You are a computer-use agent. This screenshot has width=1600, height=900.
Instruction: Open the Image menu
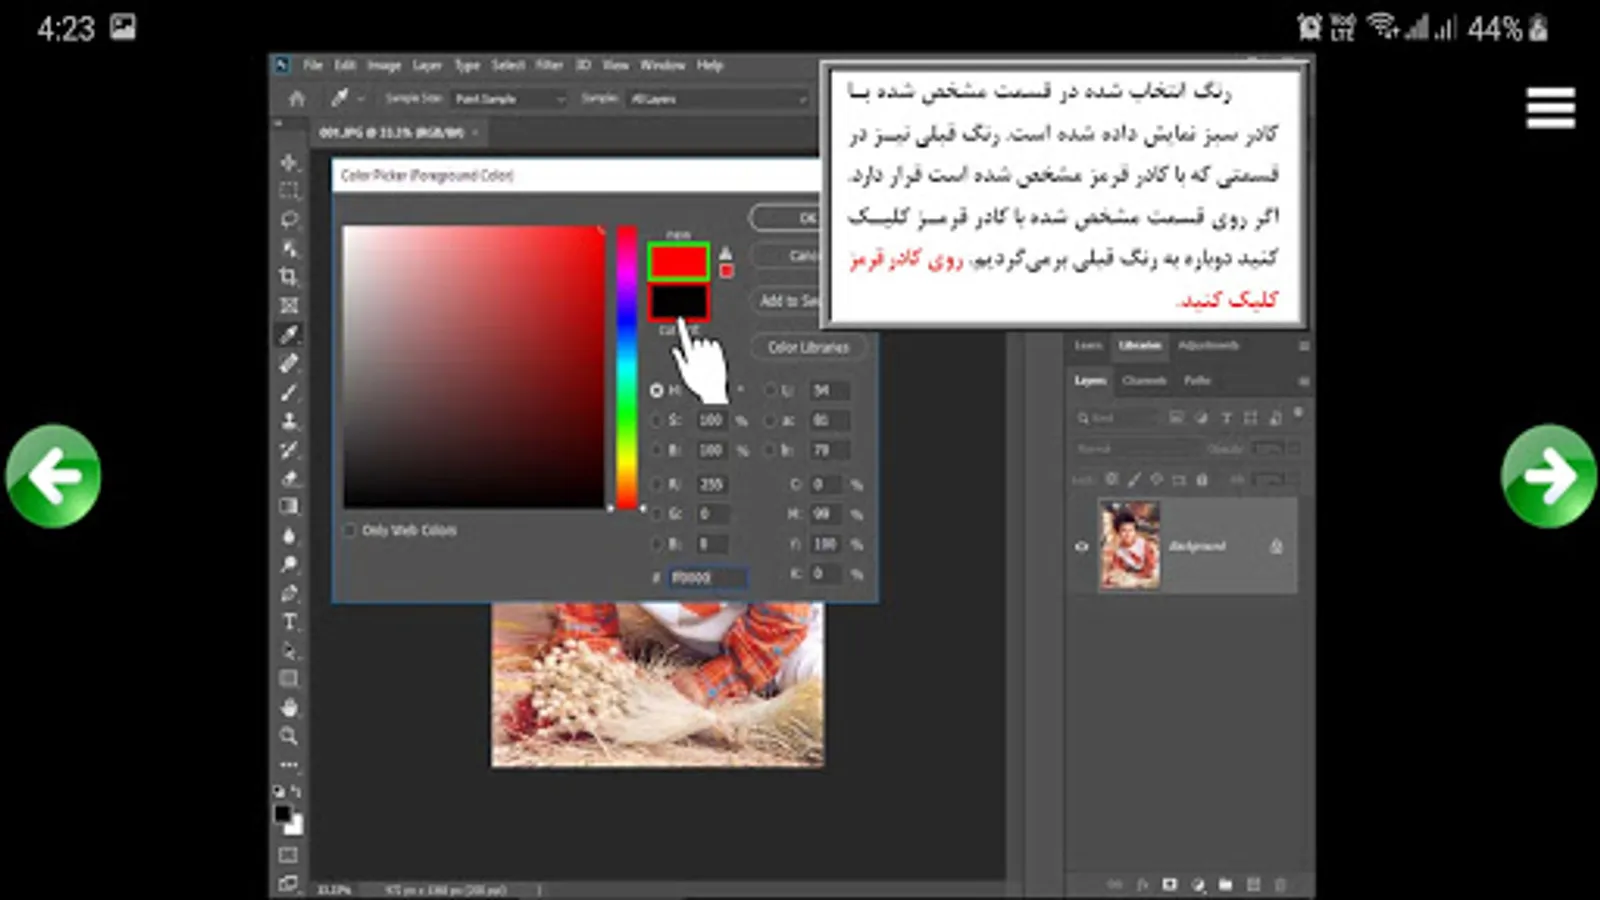coord(384,65)
